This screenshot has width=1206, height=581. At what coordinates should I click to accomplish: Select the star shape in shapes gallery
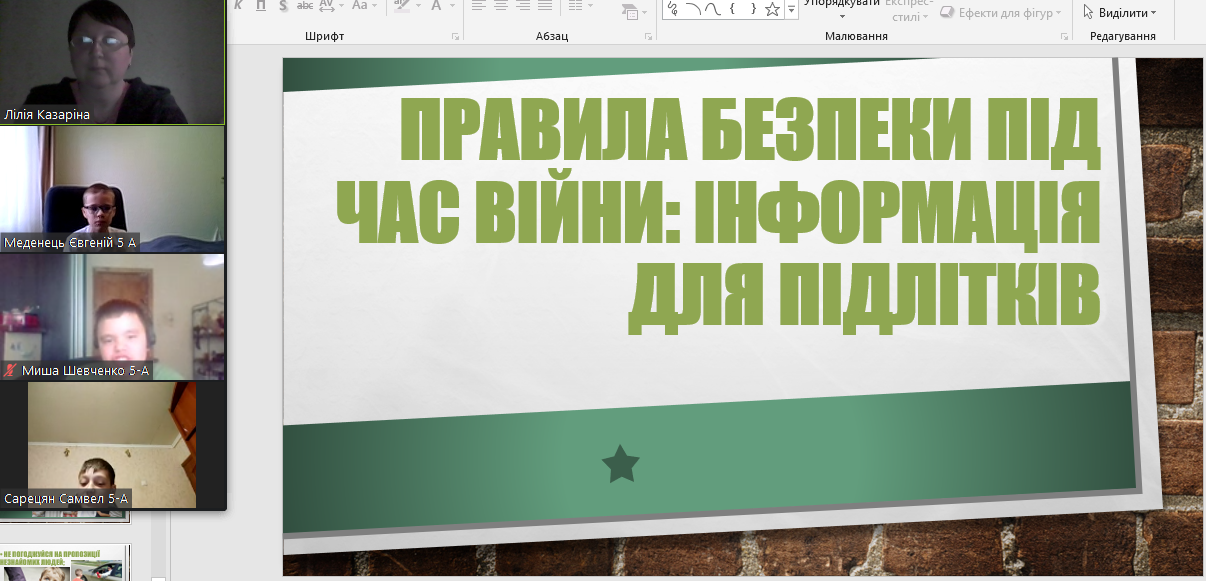[772, 9]
